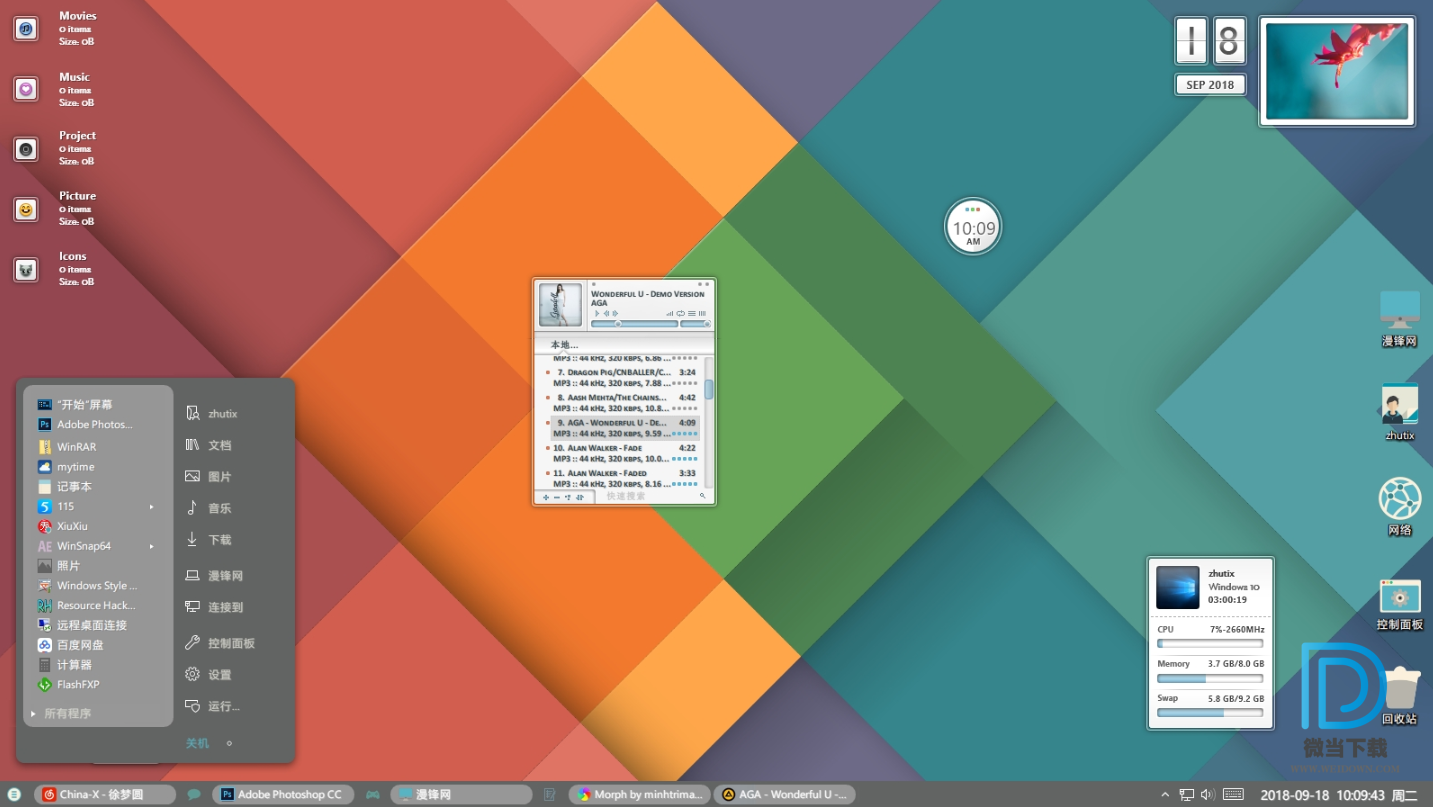Switch to China-X - 徐梦圆 taskbar item
This screenshot has height=807, width=1433.
tap(105, 794)
